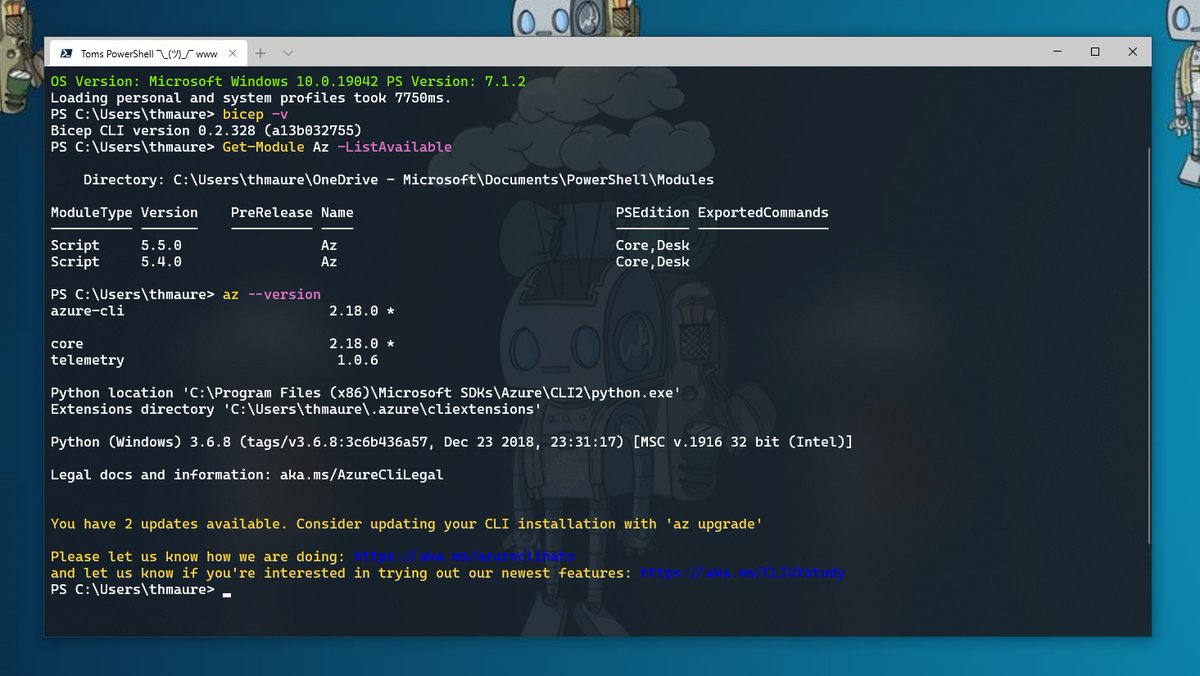Click the 'ModuleType' column header
The width and height of the screenshot is (1200, 676).
click(91, 212)
